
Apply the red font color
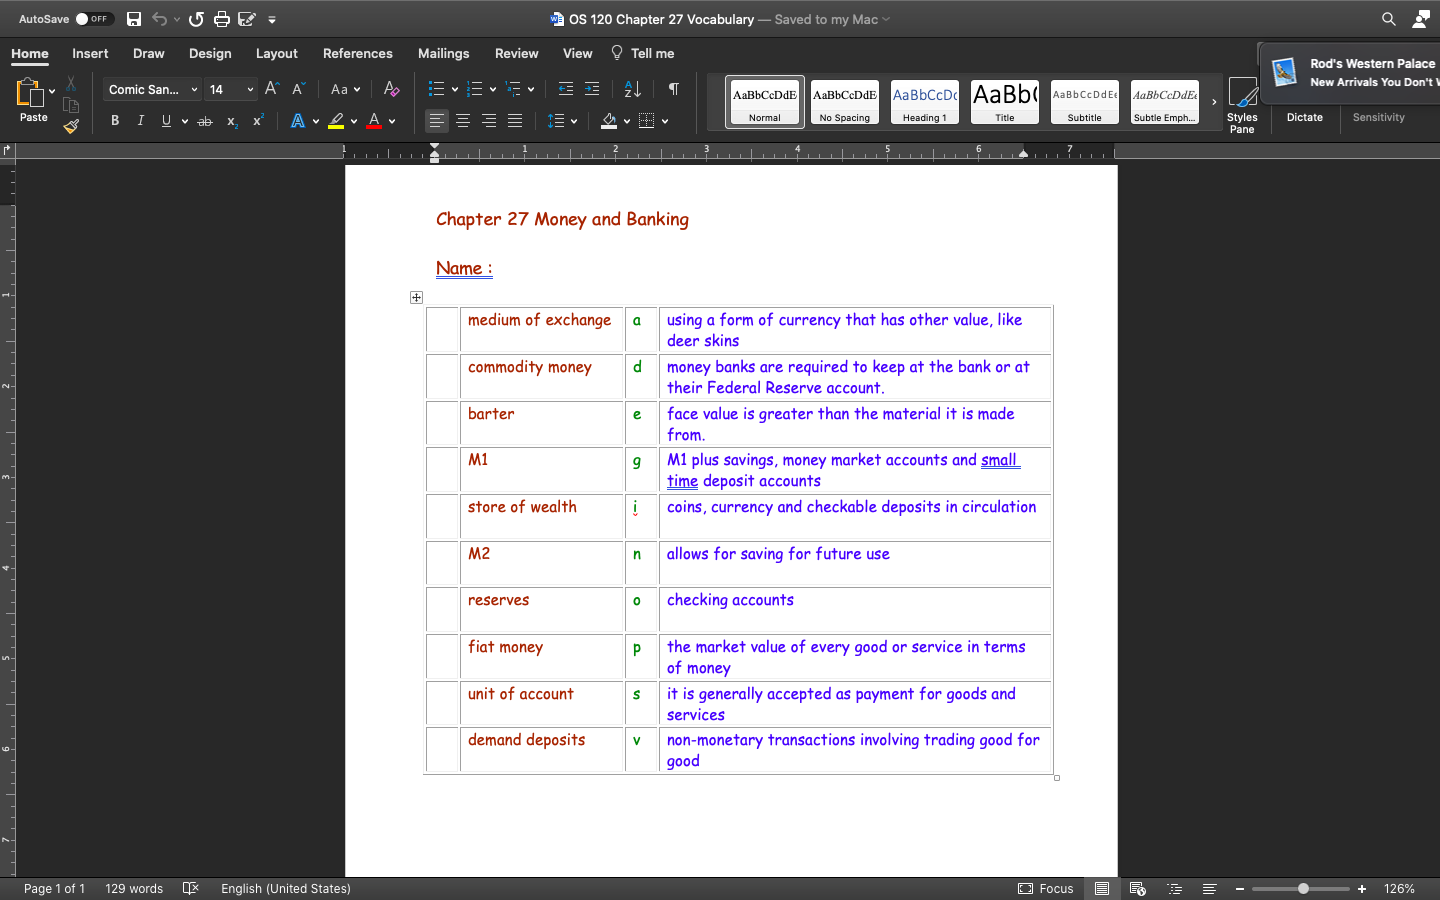(374, 121)
